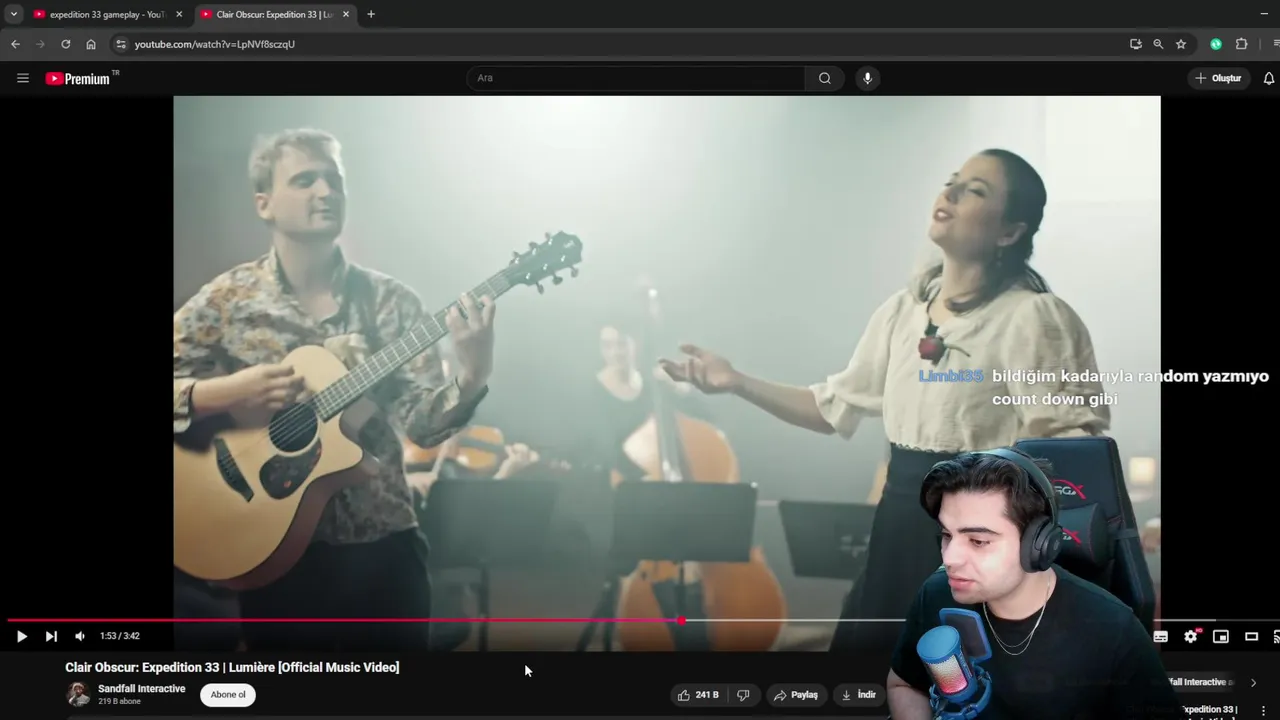The width and height of the screenshot is (1280, 720).
Task: Dislike the video thumbs-down
Action: click(x=743, y=695)
